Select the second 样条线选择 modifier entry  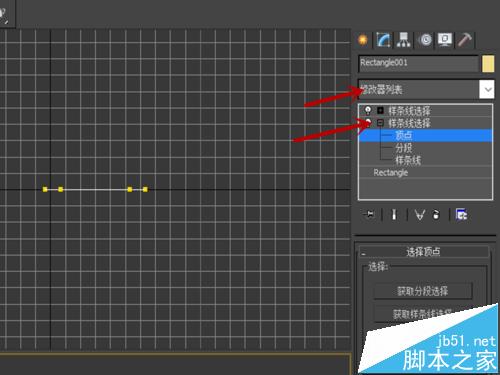click(x=409, y=123)
